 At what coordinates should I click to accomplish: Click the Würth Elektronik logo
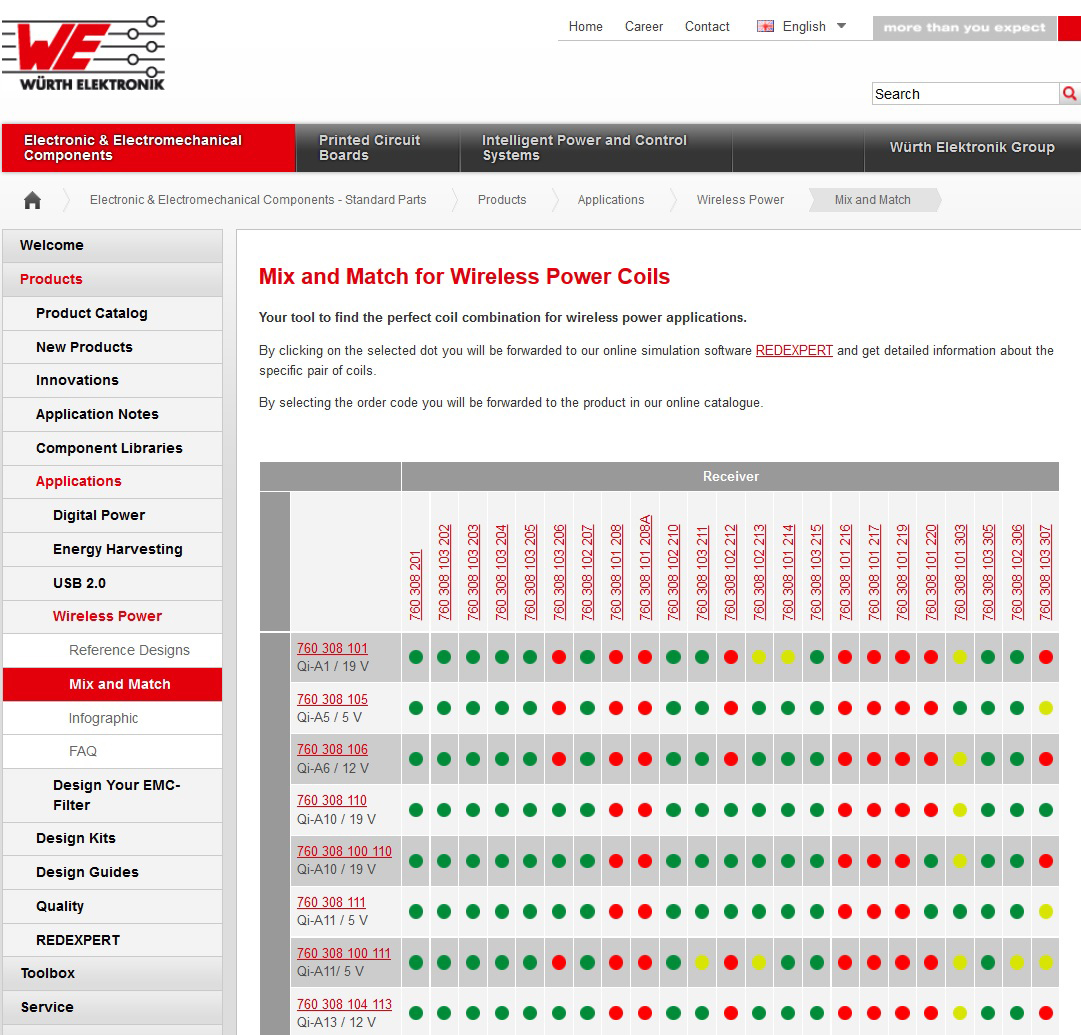tap(83, 54)
